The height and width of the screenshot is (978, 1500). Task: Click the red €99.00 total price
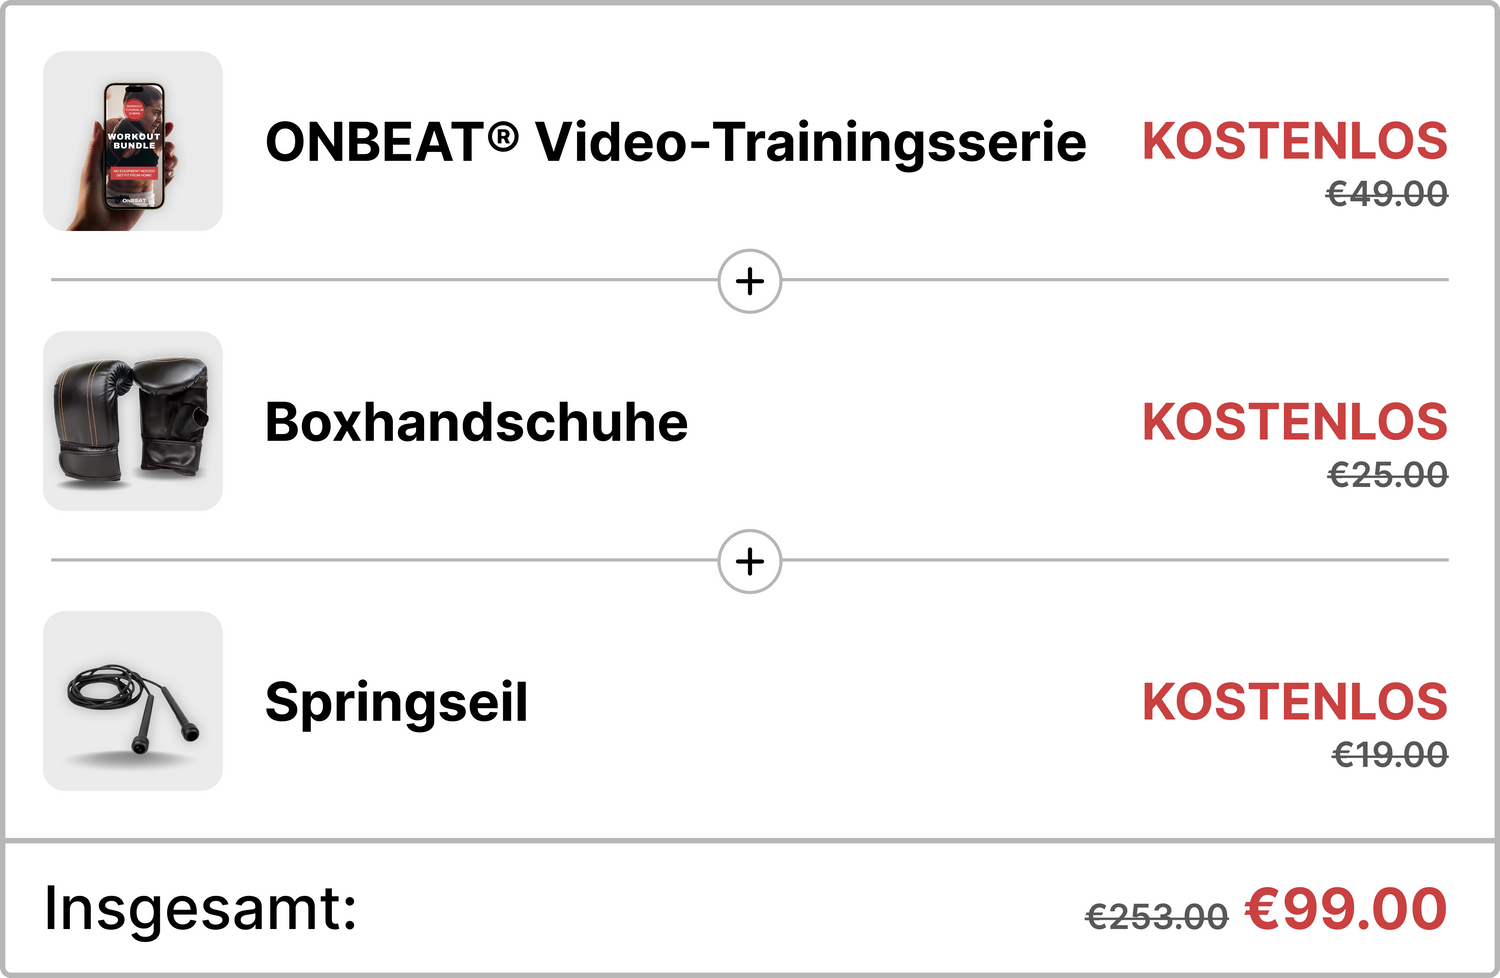pyautogui.click(x=1346, y=909)
